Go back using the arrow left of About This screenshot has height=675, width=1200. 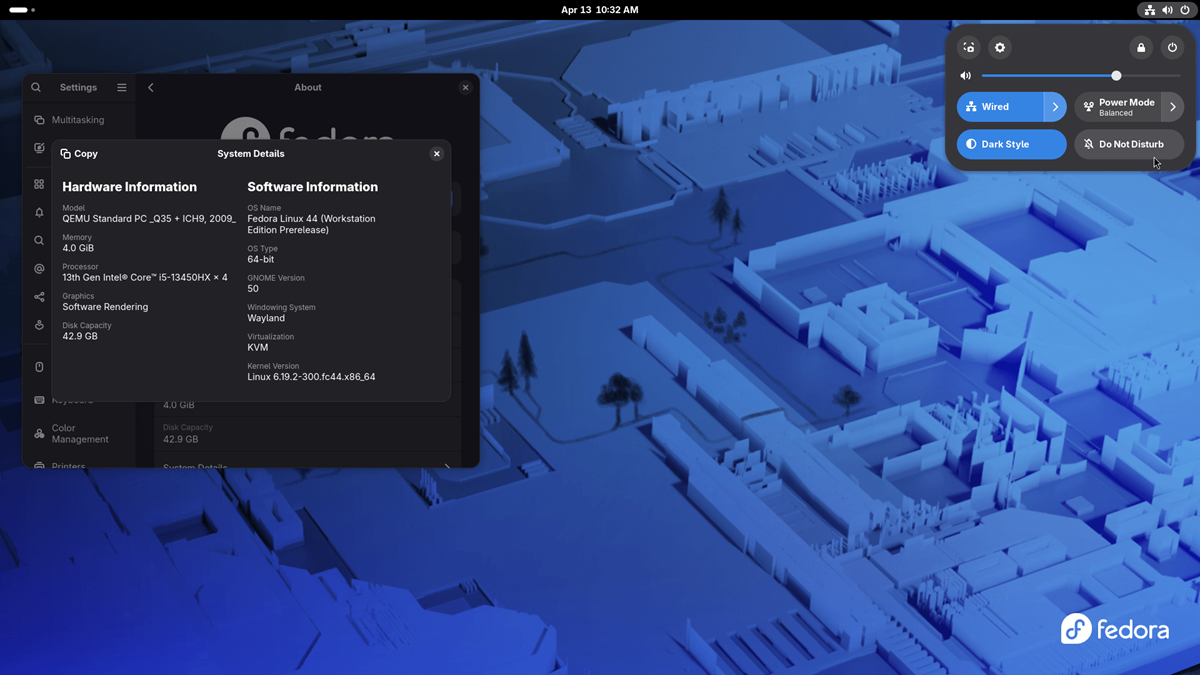[151, 88]
